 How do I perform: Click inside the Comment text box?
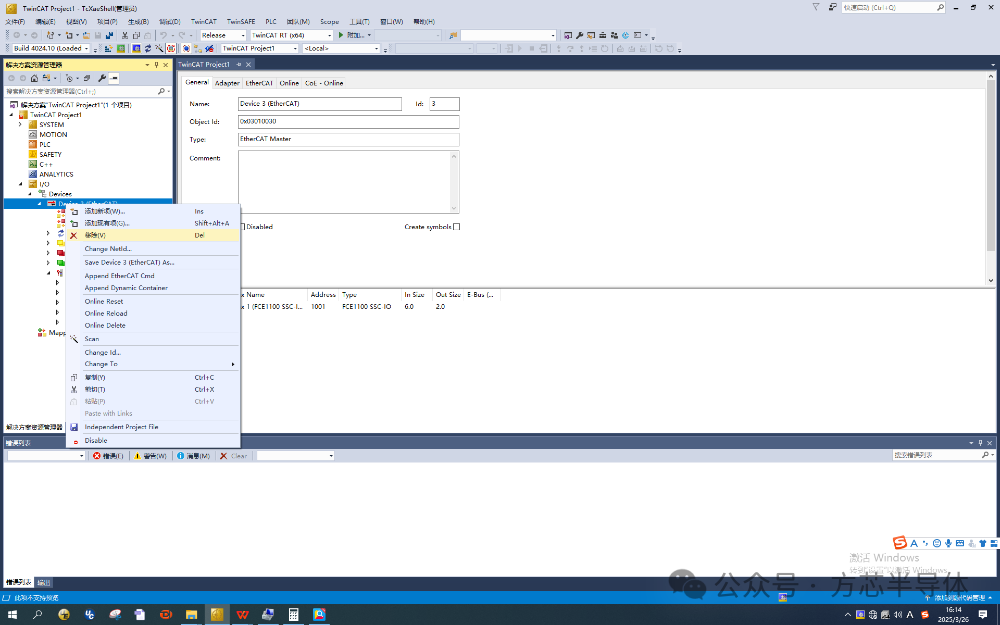[x=348, y=182]
